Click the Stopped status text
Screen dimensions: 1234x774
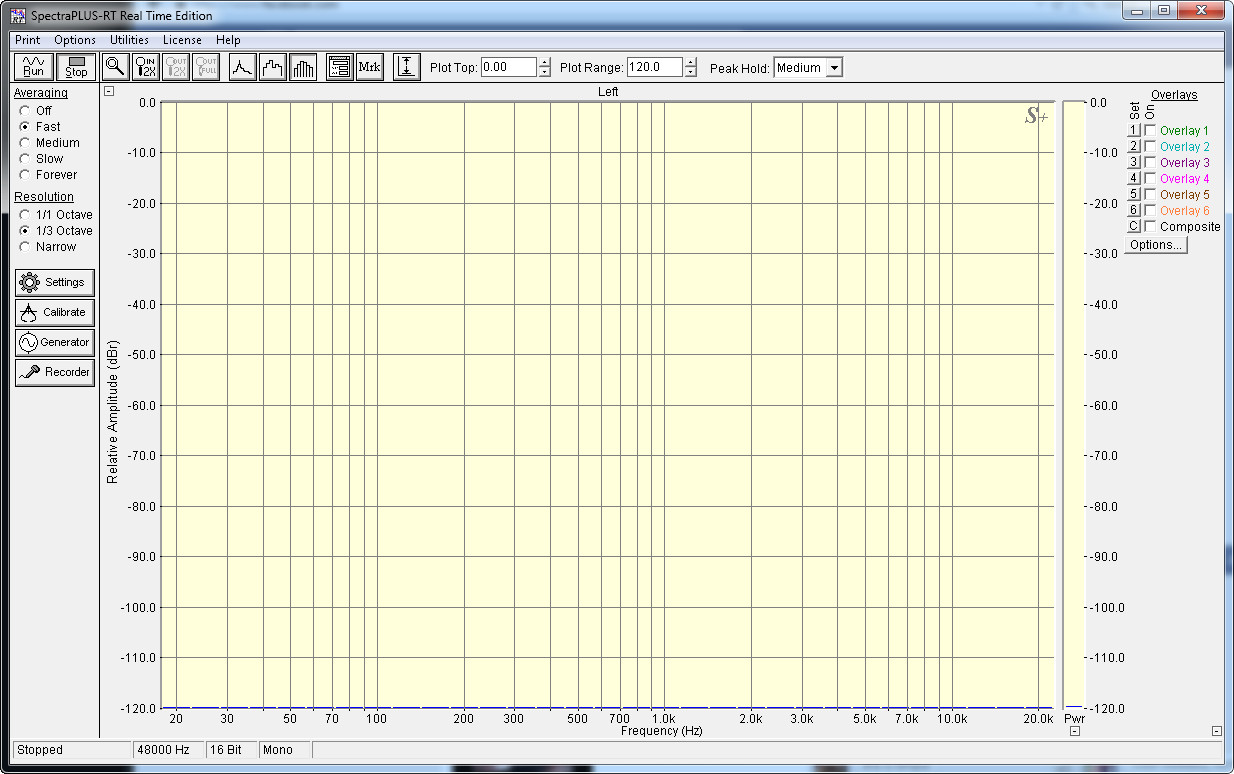40,749
